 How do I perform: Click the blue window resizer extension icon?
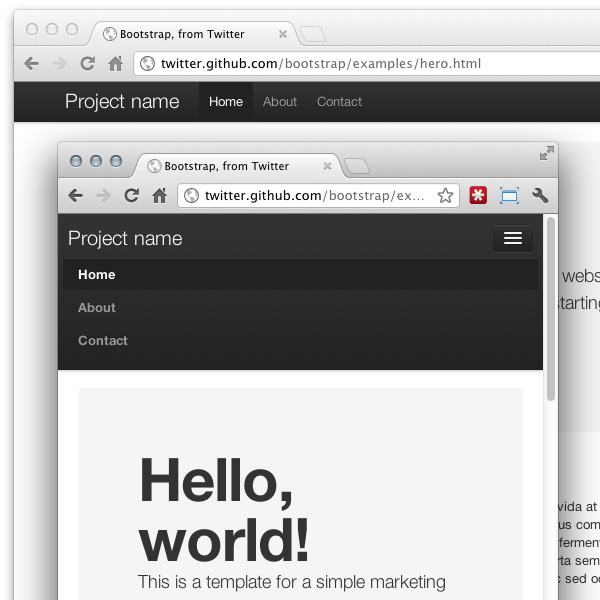click(x=509, y=196)
